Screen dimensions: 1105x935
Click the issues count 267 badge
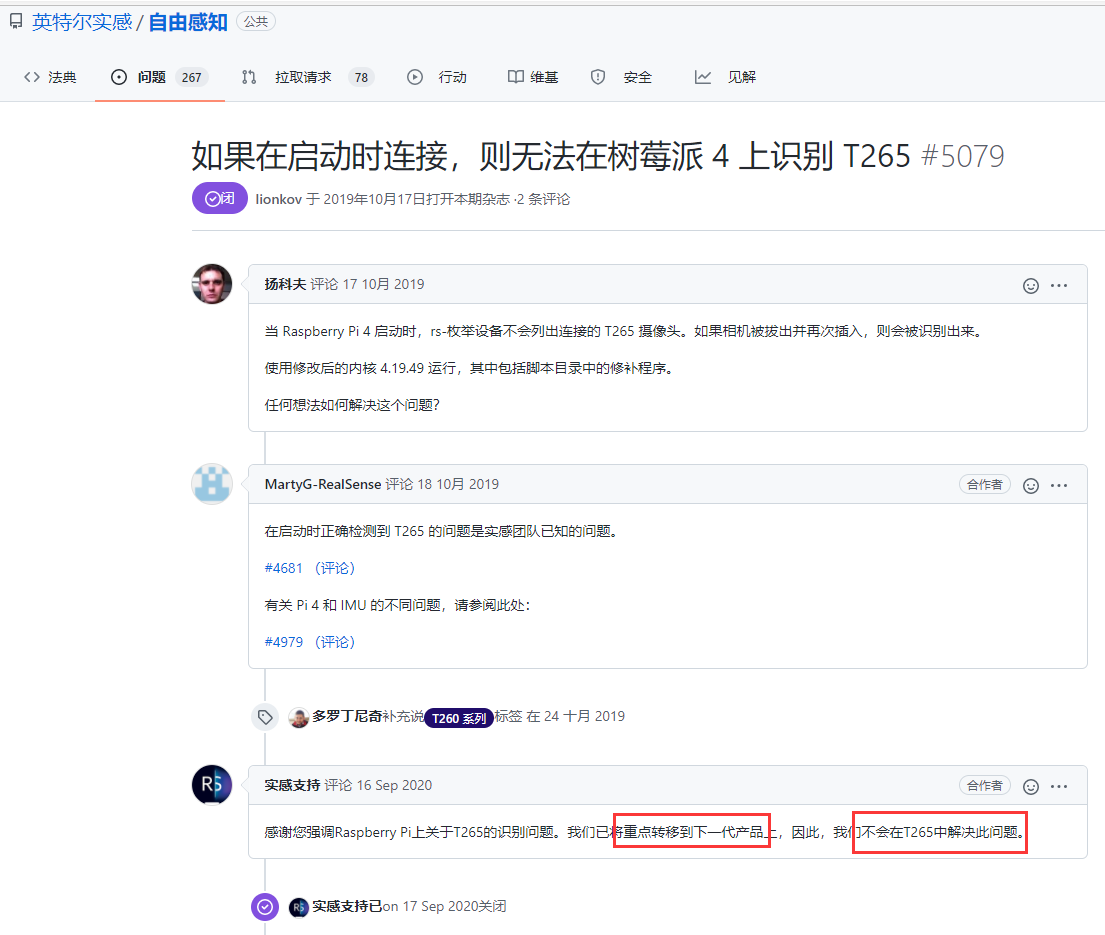191,78
